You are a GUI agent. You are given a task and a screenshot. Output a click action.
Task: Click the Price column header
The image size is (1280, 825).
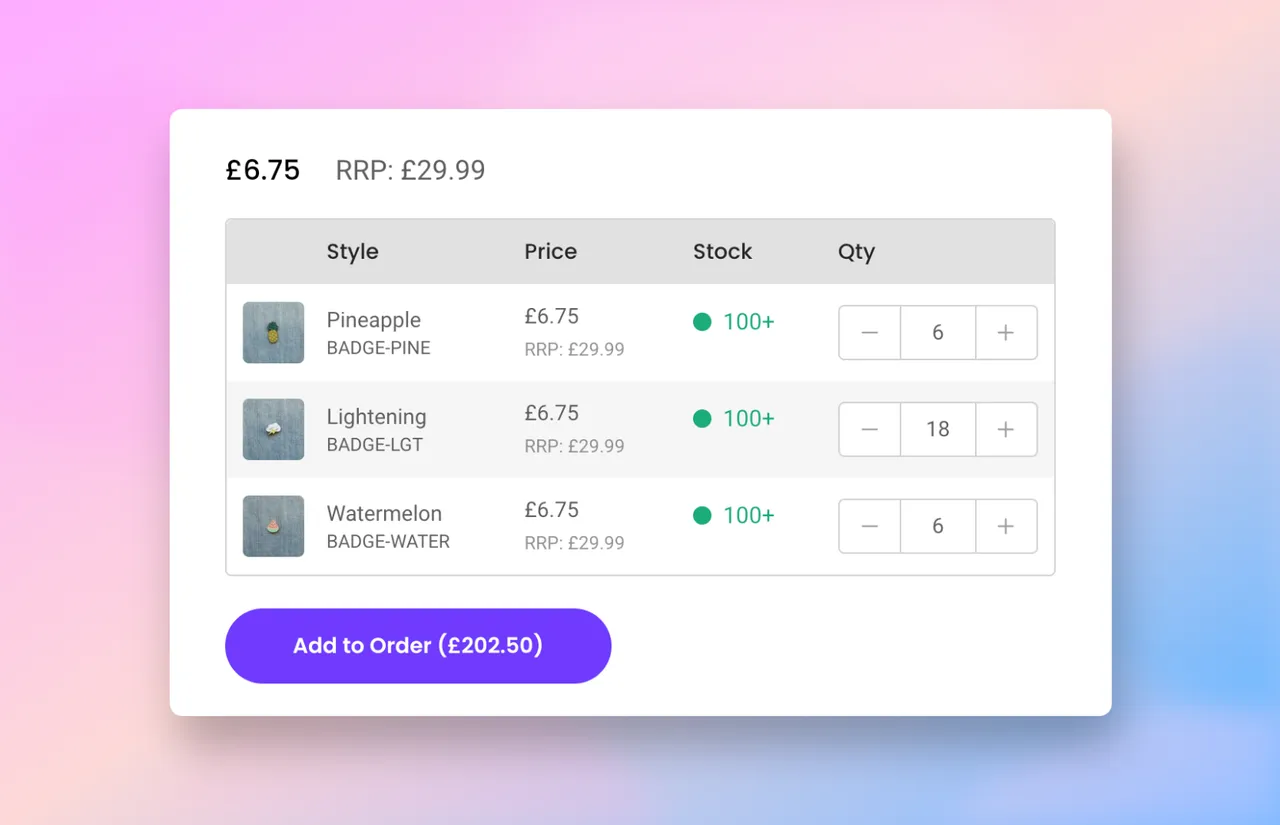pyautogui.click(x=550, y=251)
